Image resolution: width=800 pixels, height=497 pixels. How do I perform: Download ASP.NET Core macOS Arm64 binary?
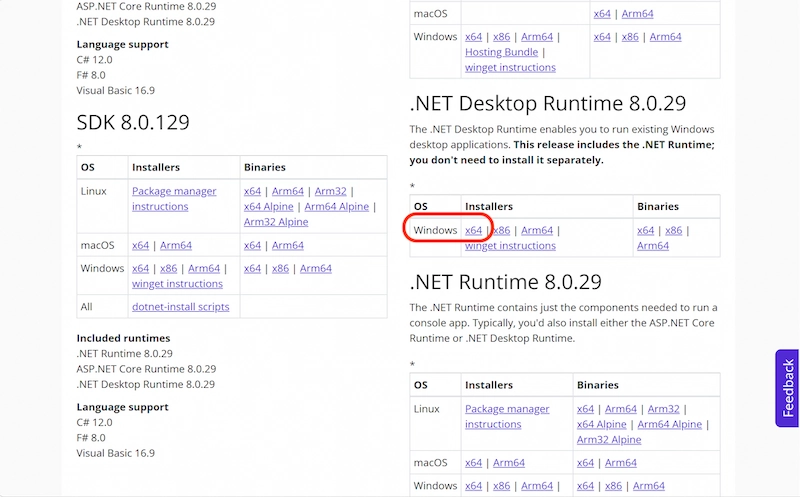[638, 14]
